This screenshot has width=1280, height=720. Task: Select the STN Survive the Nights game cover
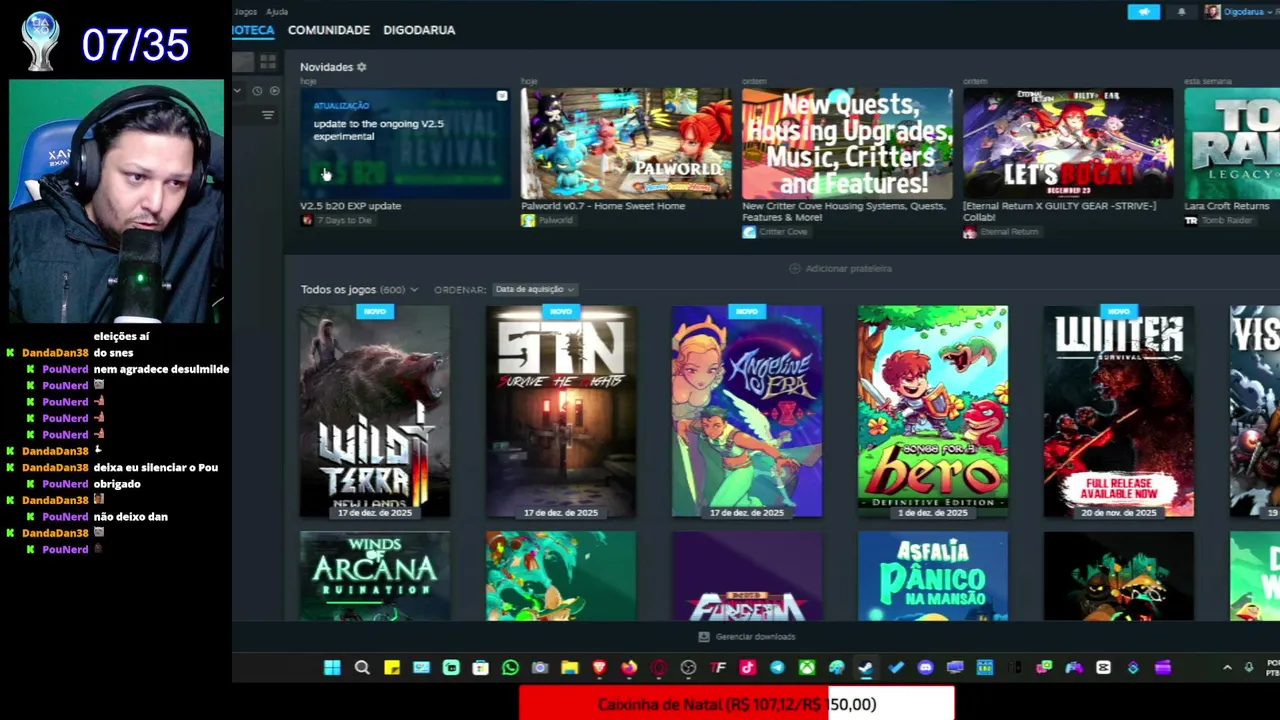(561, 412)
